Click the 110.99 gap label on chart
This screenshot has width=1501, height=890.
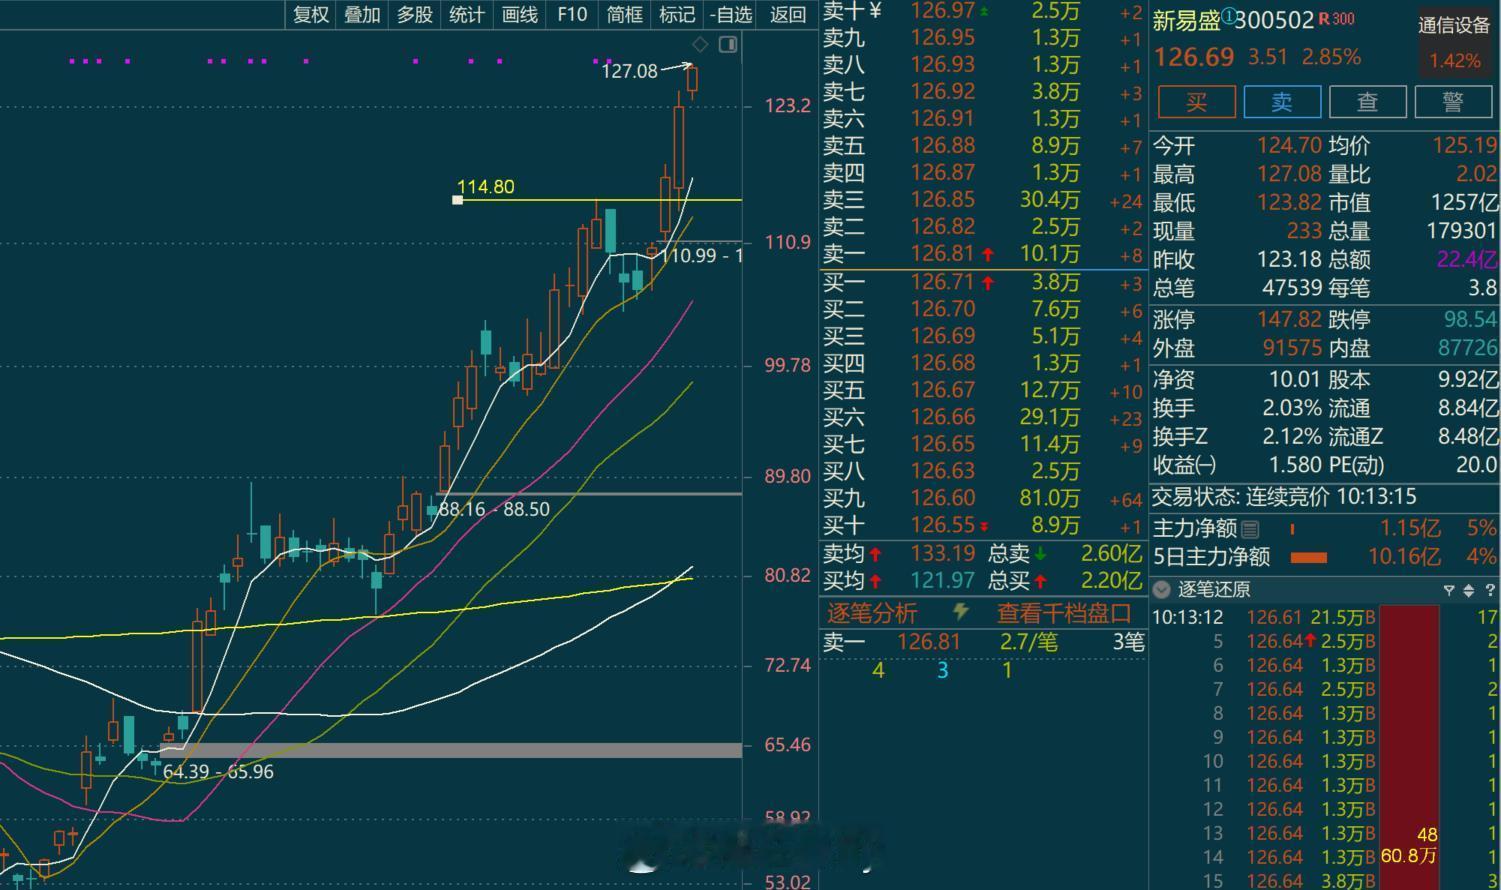coord(701,256)
